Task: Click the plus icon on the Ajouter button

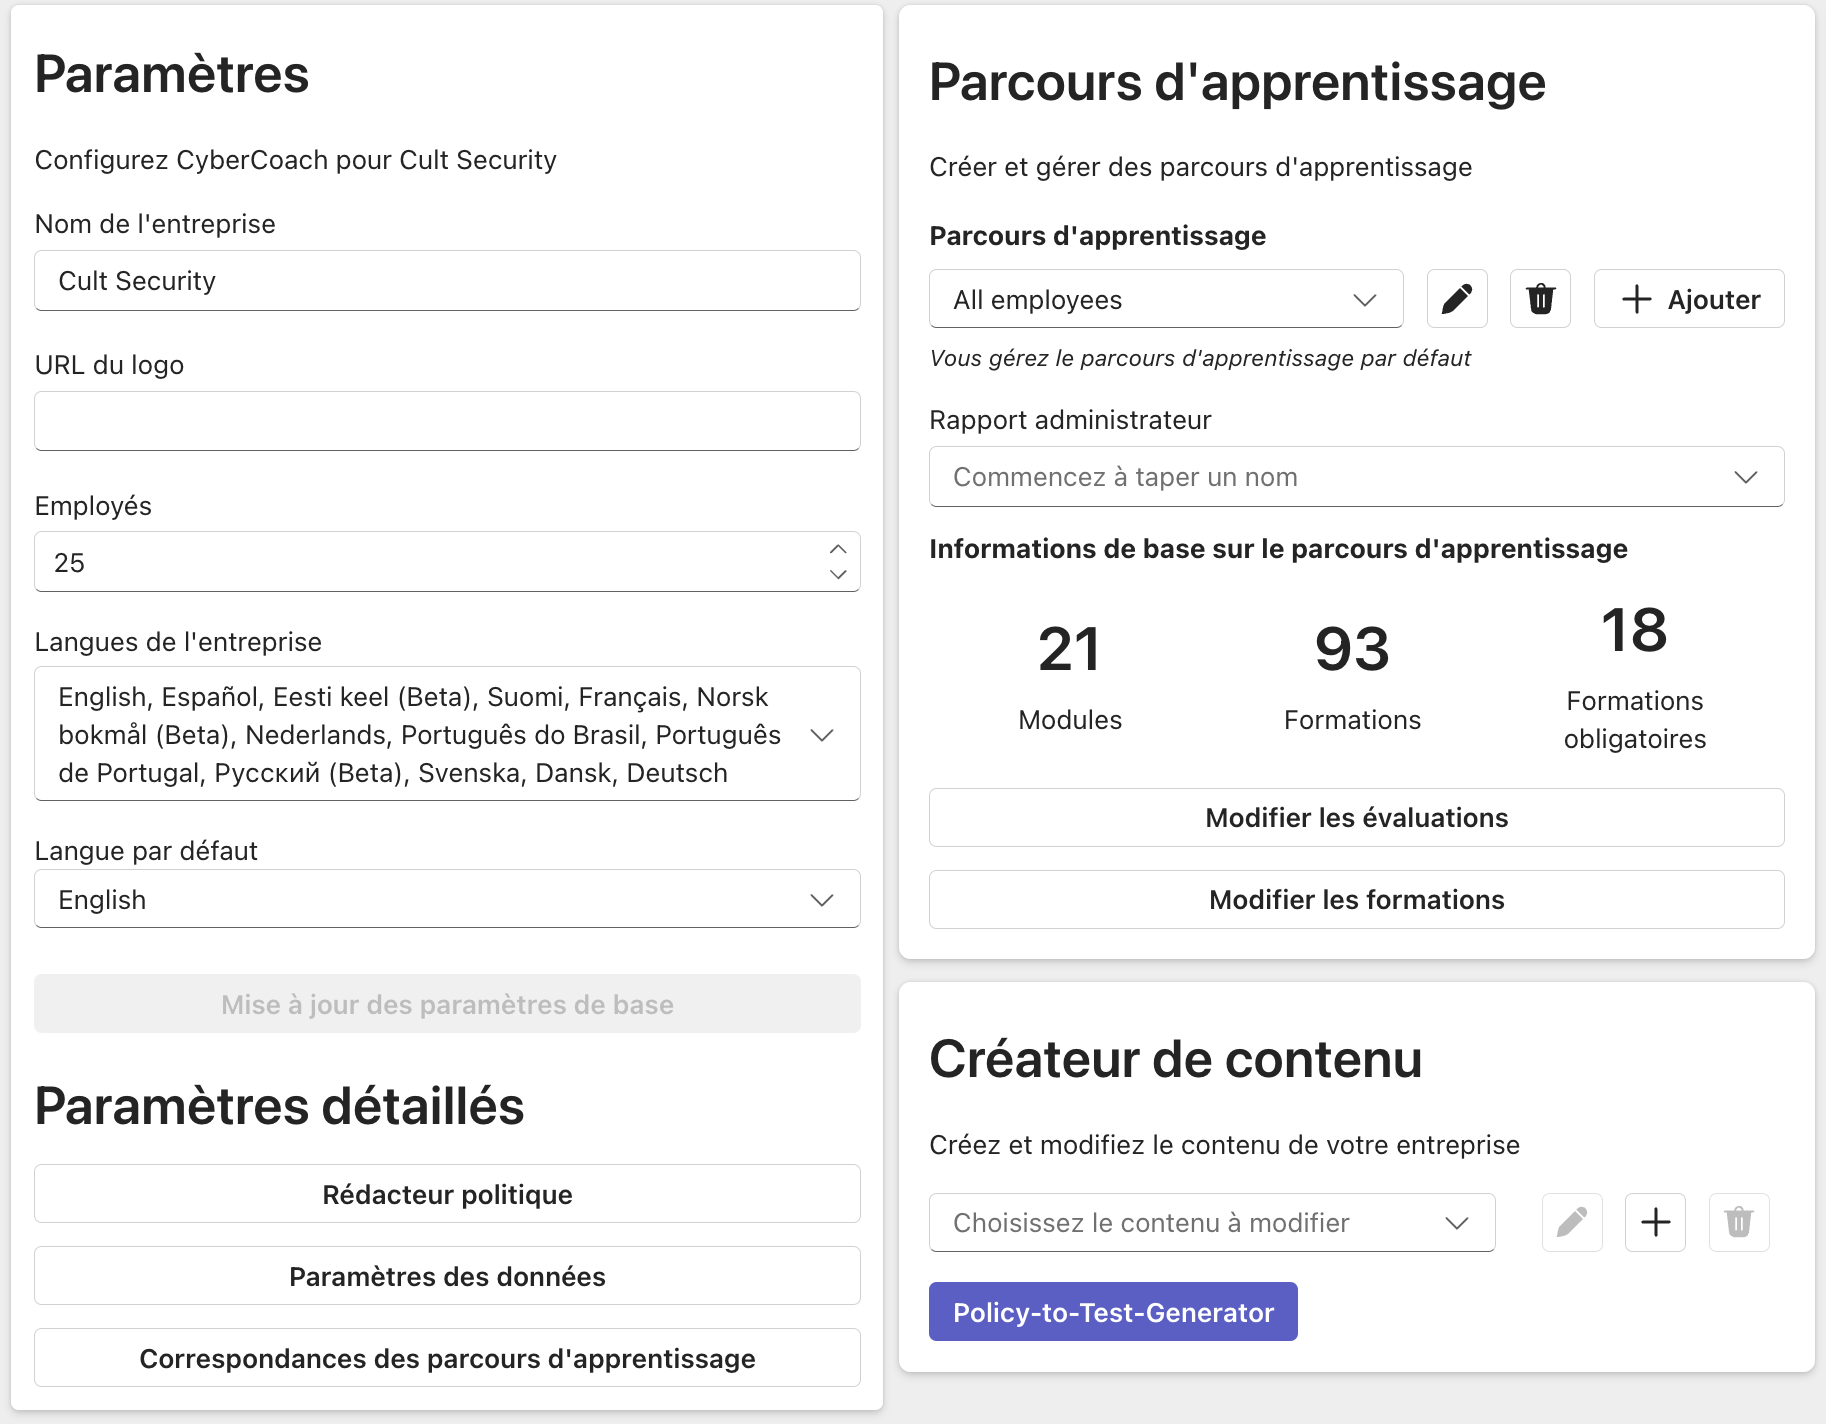Action: tap(1636, 298)
